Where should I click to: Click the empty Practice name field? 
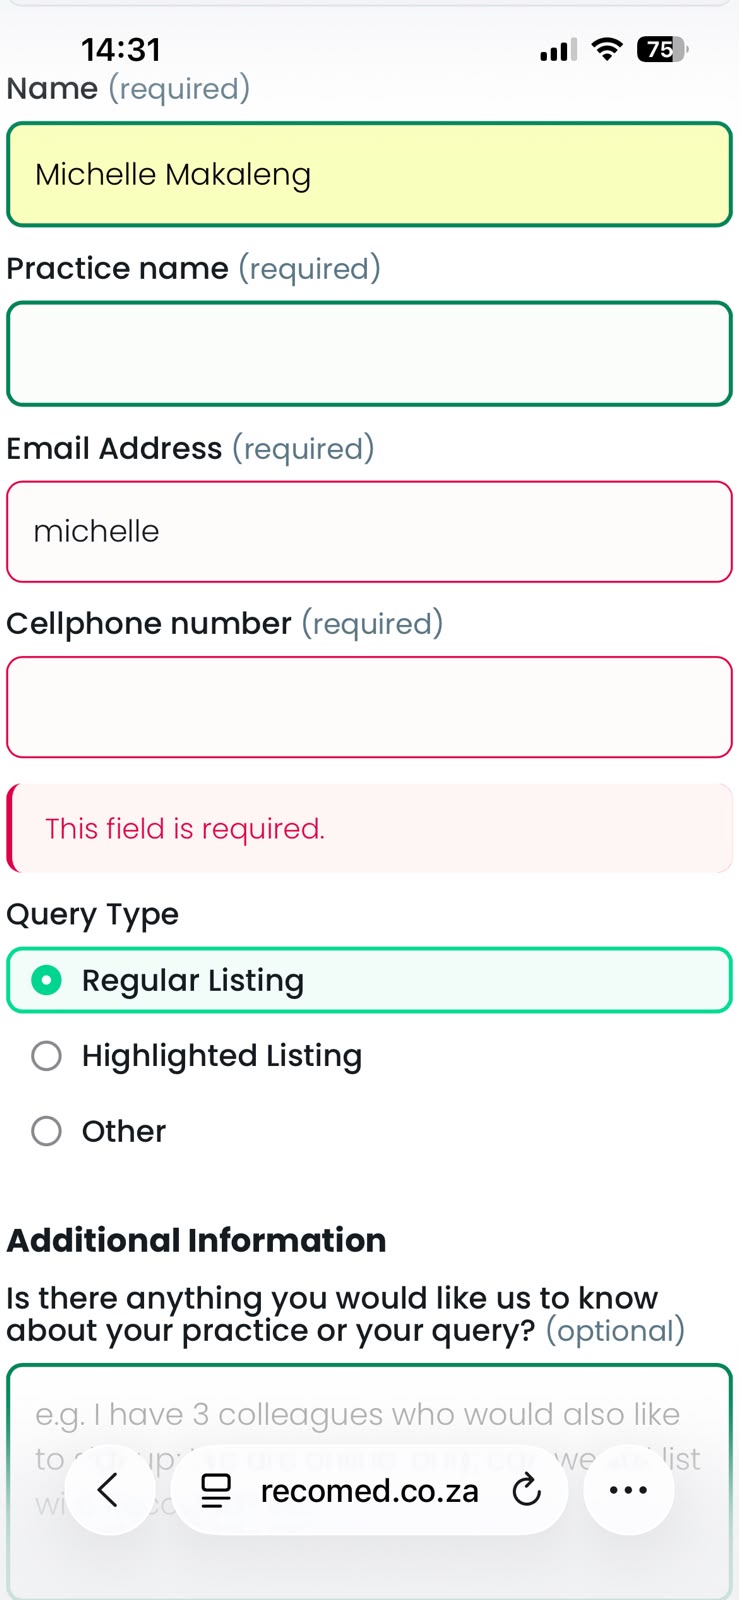(369, 354)
